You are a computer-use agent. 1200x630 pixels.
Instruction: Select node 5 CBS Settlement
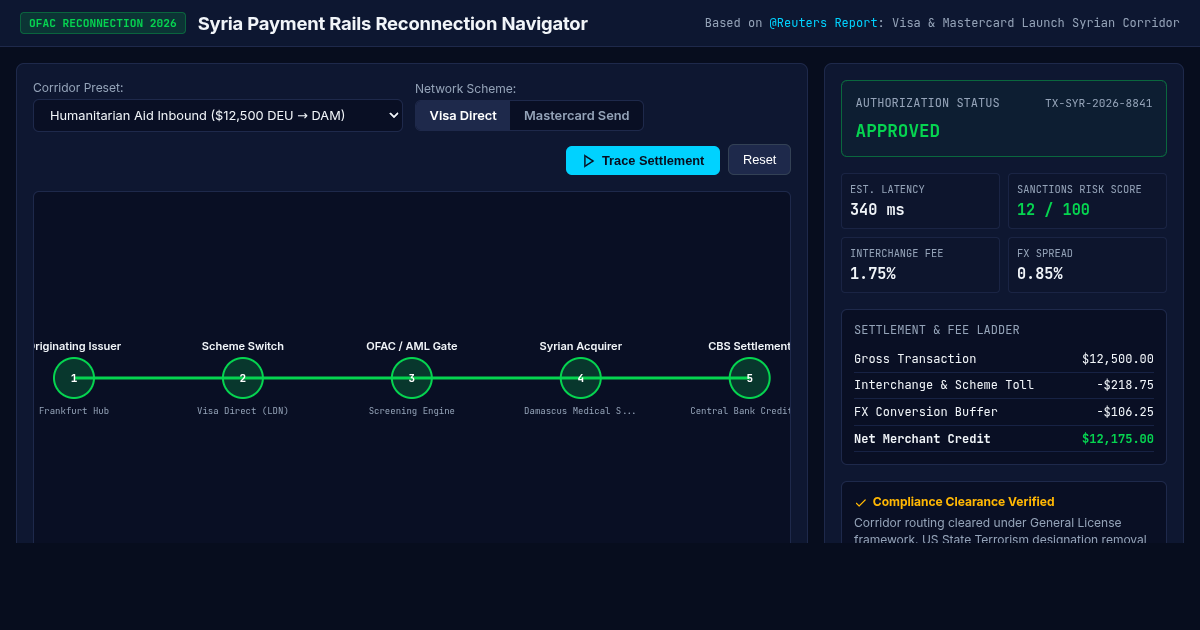(749, 378)
